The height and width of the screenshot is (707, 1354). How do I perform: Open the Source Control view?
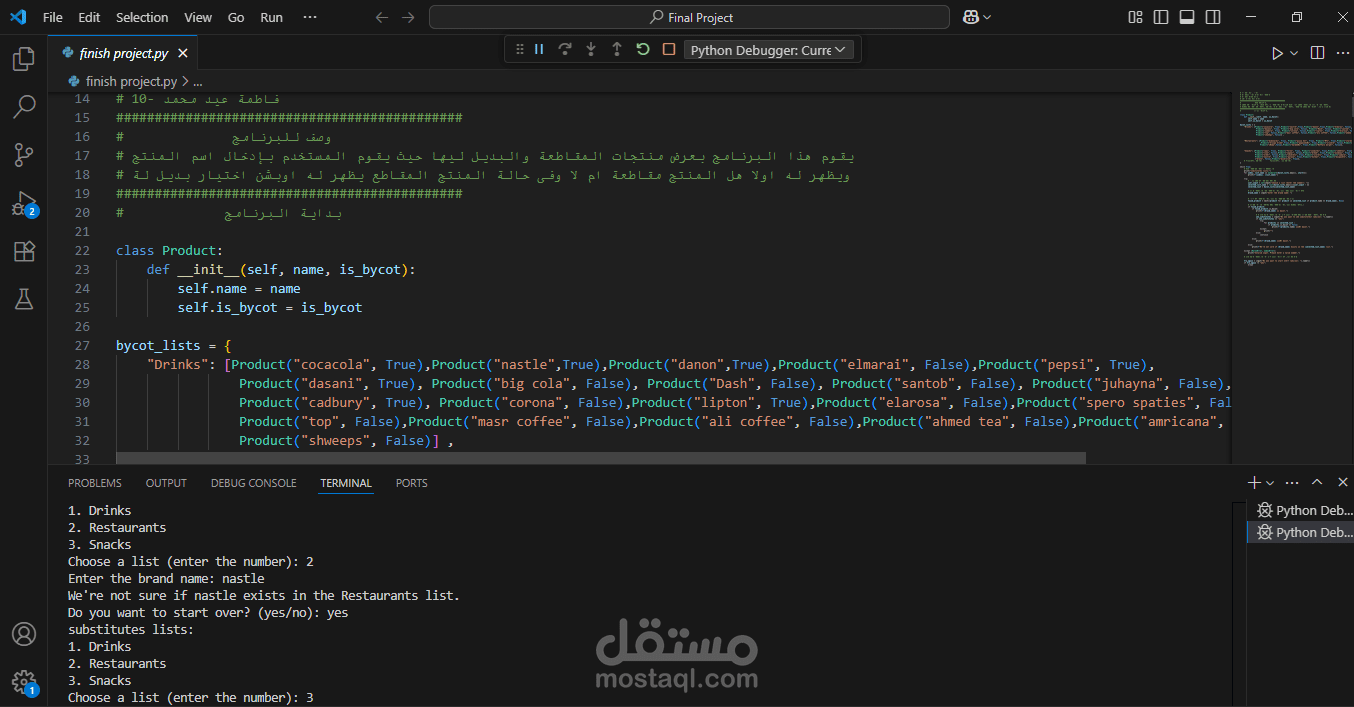coord(24,154)
